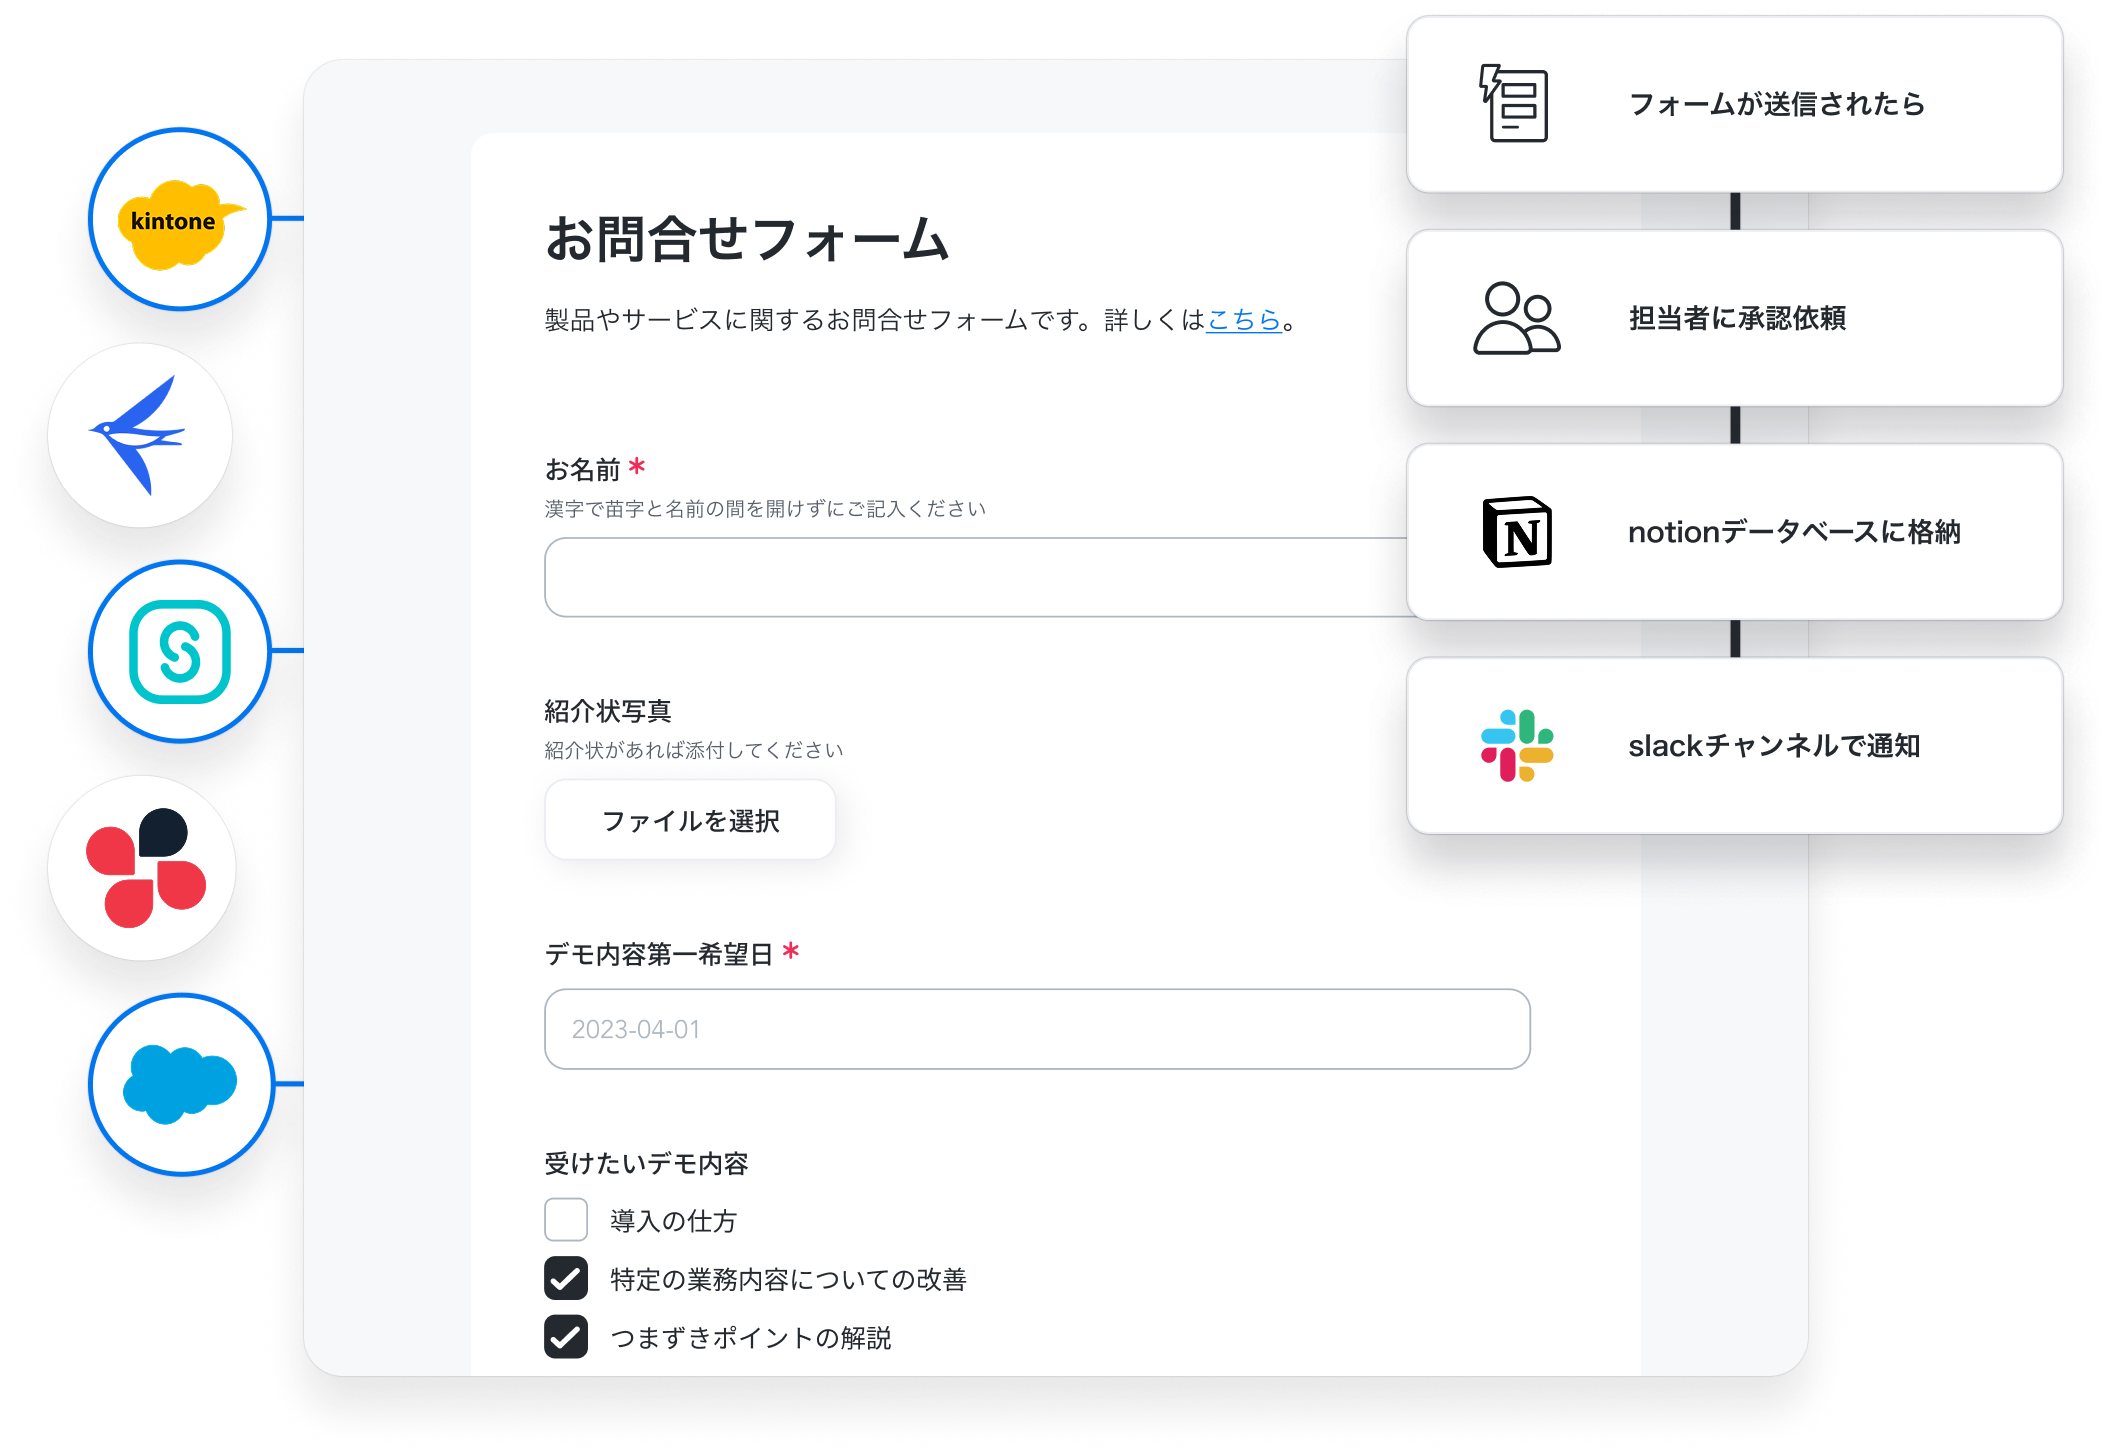Click the form submitted trigger icon
Screen dimensions: 2112x1456
pyautogui.click(x=1515, y=104)
